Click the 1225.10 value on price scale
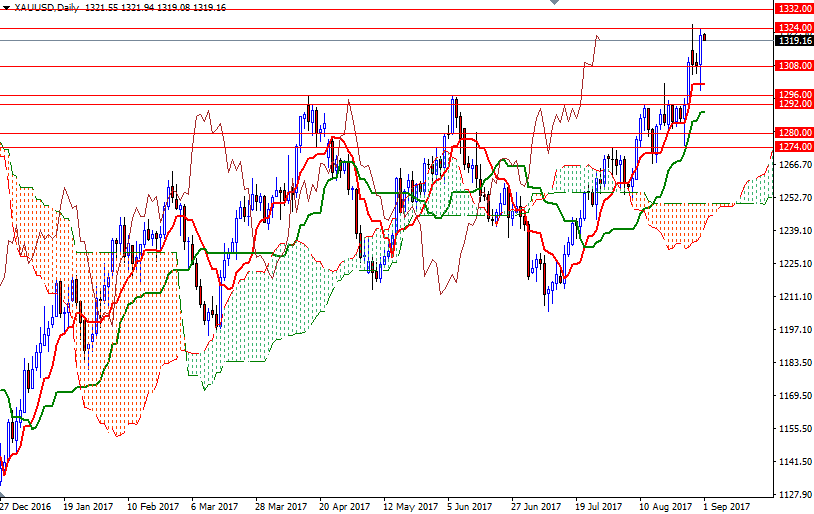Image resolution: width=814 pixels, height=514 pixels. click(793, 264)
